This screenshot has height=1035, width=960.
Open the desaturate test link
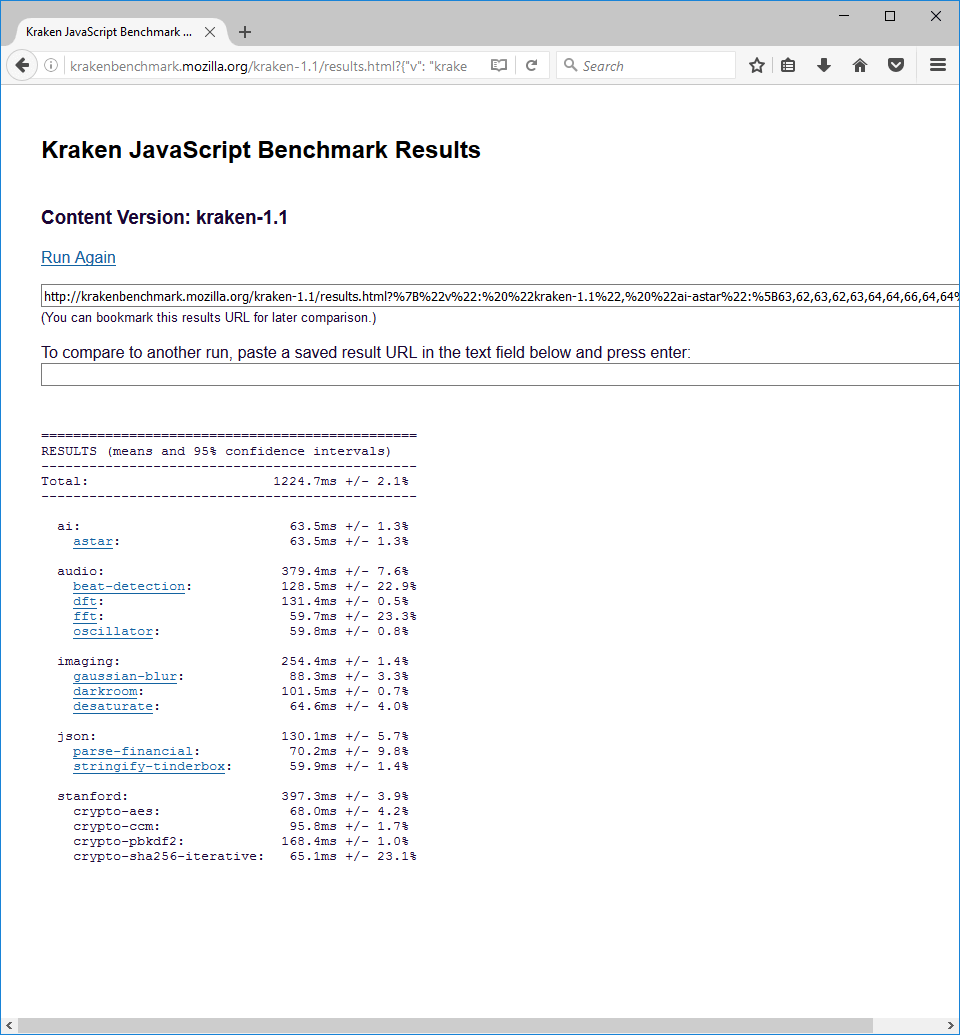[x=113, y=706]
